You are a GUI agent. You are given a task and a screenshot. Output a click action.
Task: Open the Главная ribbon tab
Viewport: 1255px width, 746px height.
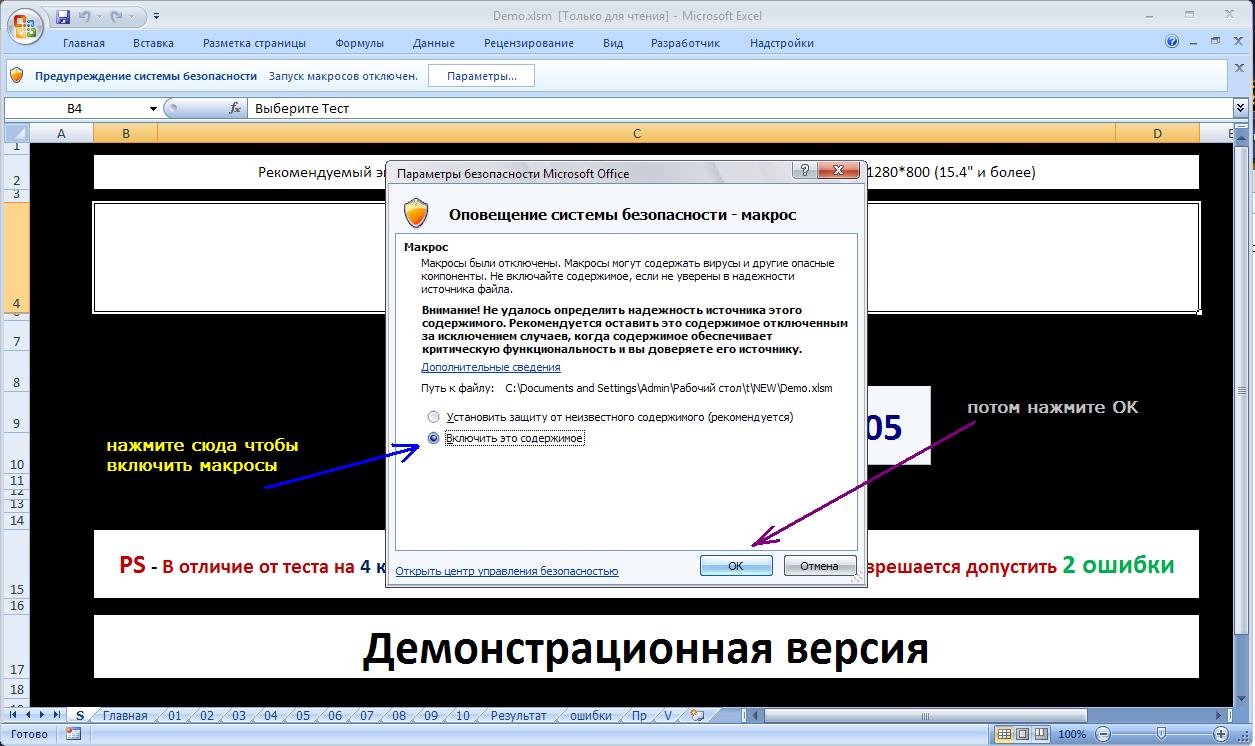point(84,43)
